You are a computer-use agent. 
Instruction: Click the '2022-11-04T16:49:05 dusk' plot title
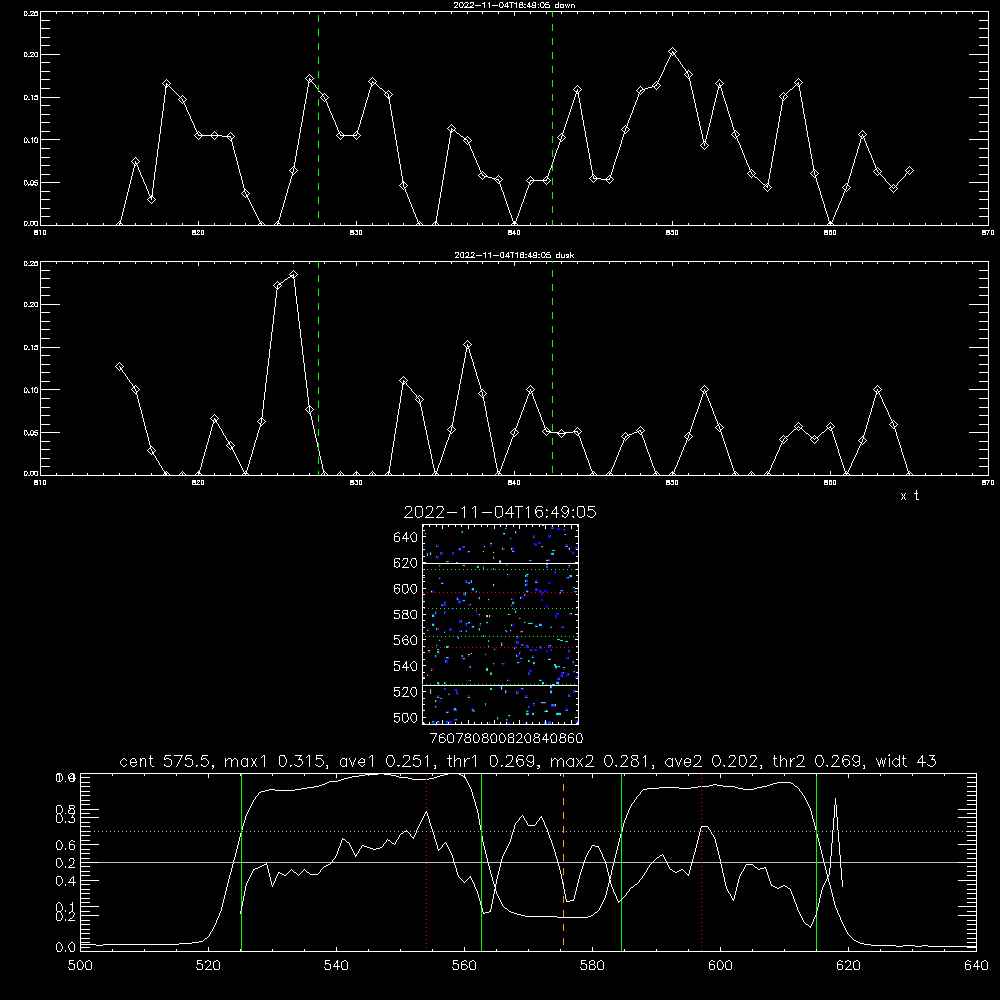click(514, 255)
